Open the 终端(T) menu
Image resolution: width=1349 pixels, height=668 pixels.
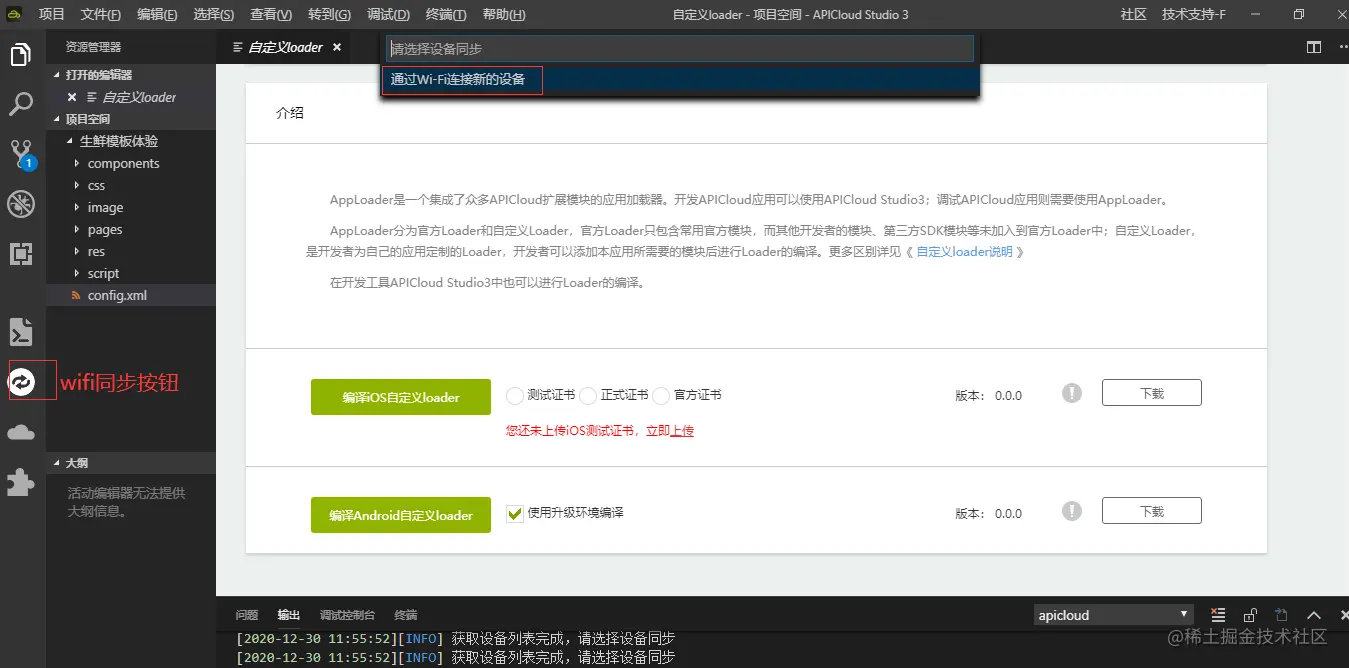[446, 15]
